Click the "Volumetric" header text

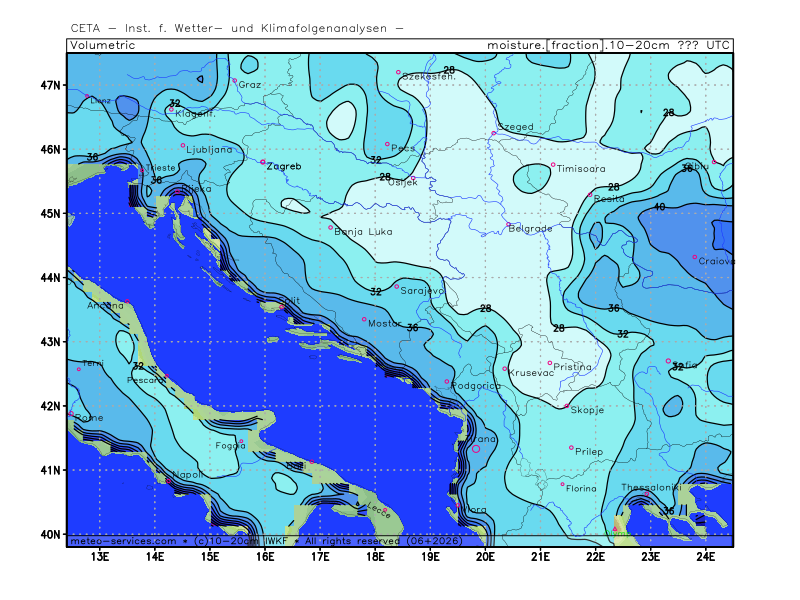tap(101, 46)
